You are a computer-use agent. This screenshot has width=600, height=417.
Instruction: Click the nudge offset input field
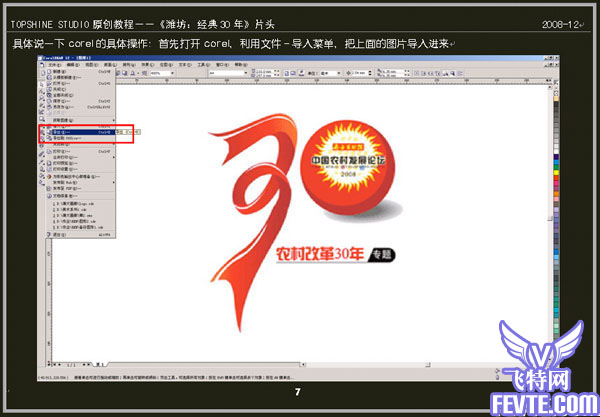pos(360,73)
